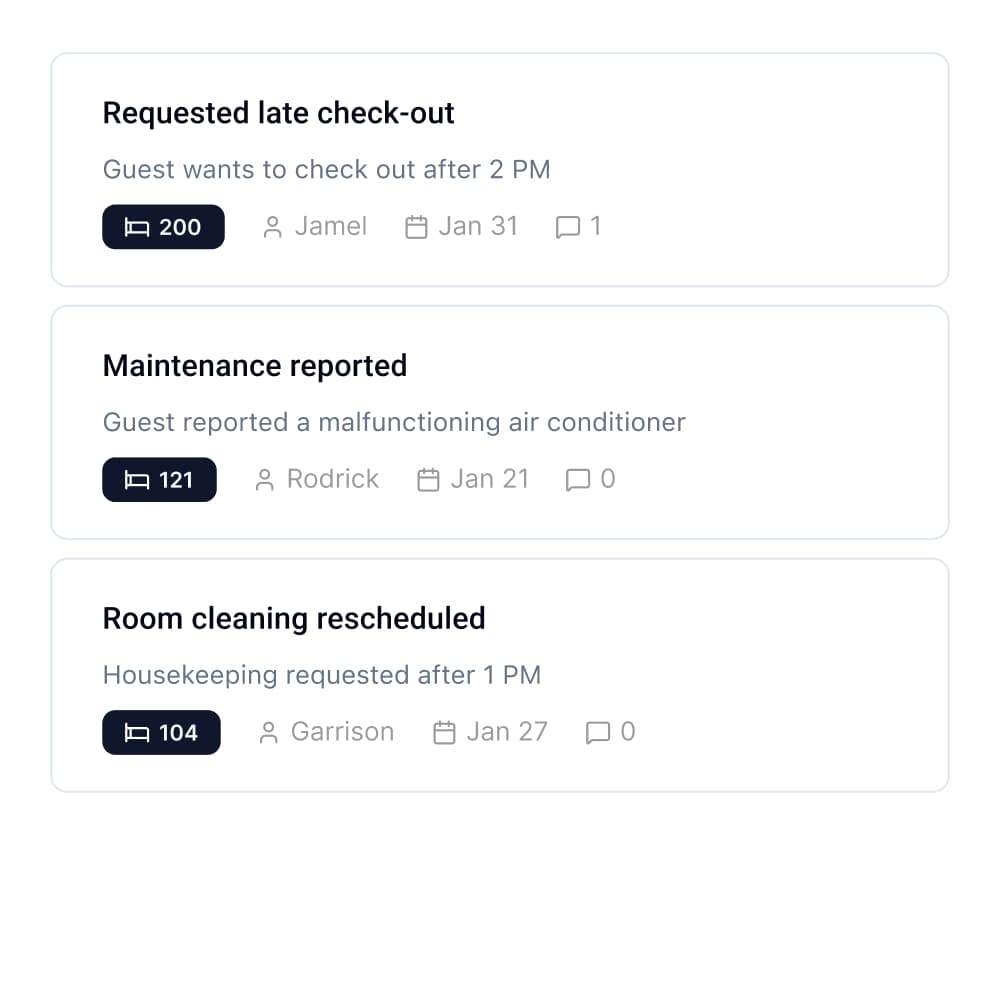1000x1000 pixels.
Task: Select the person icon next to Rodrick
Action: (264, 479)
